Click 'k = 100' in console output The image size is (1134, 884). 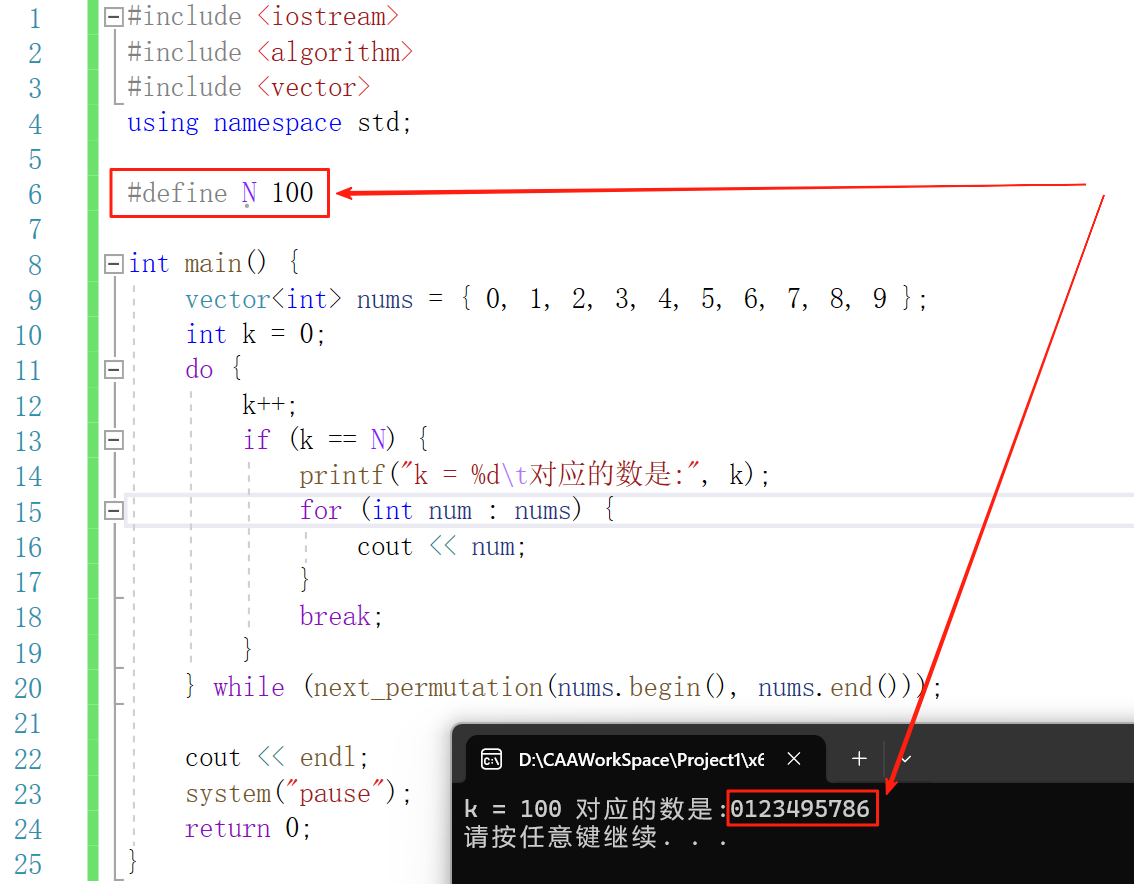513,809
